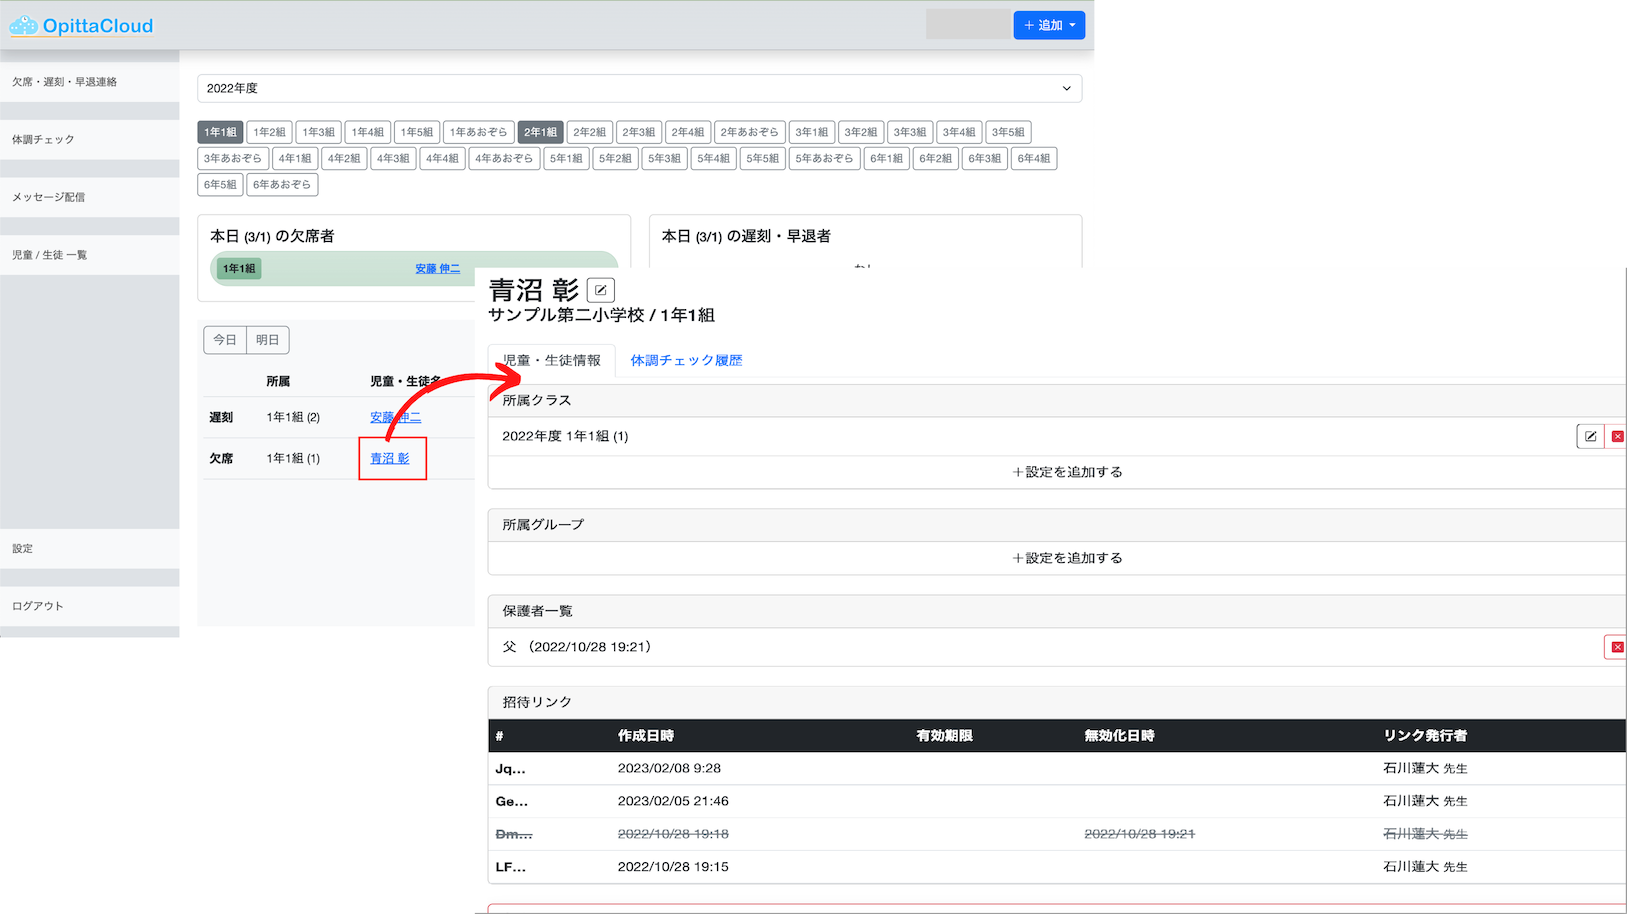Open 欠席・遅刻・早退連絡 in sidebar
This screenshot has height=914, width=1627.
(89, 82)
